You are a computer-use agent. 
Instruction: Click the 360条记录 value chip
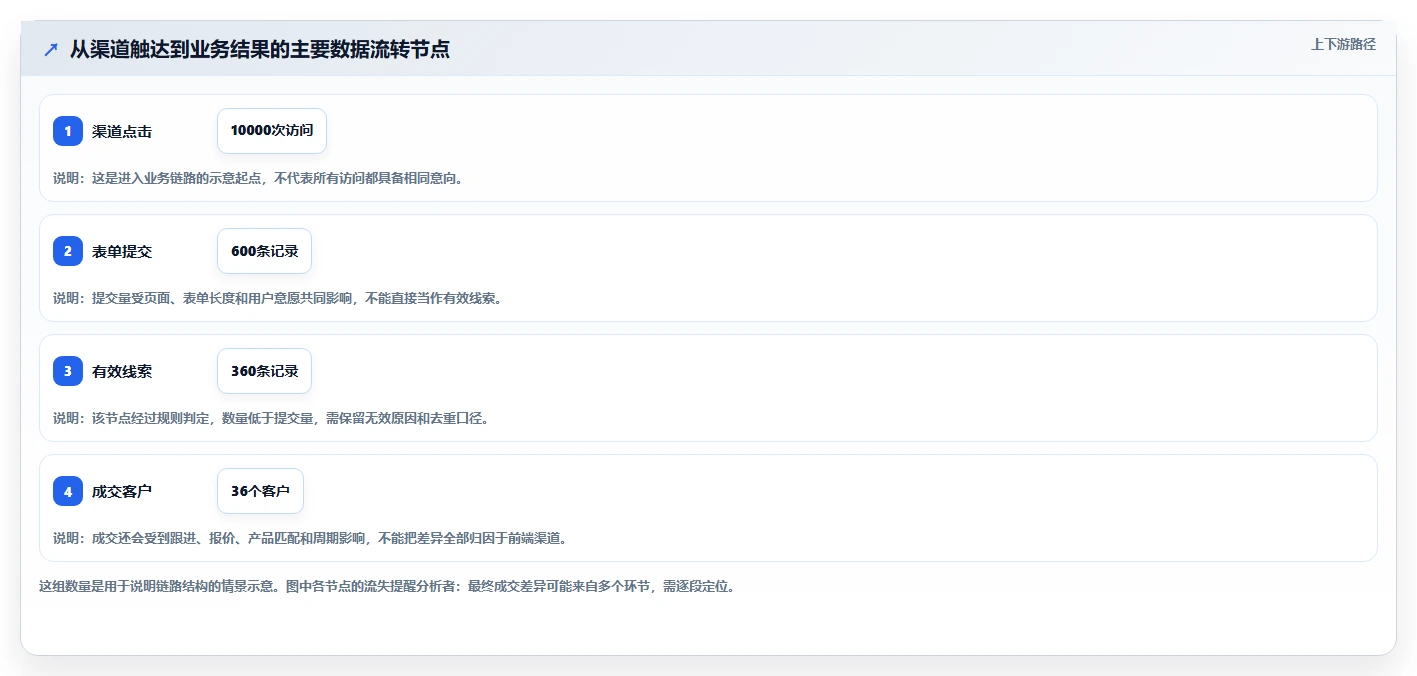click(x=264, y=371)
